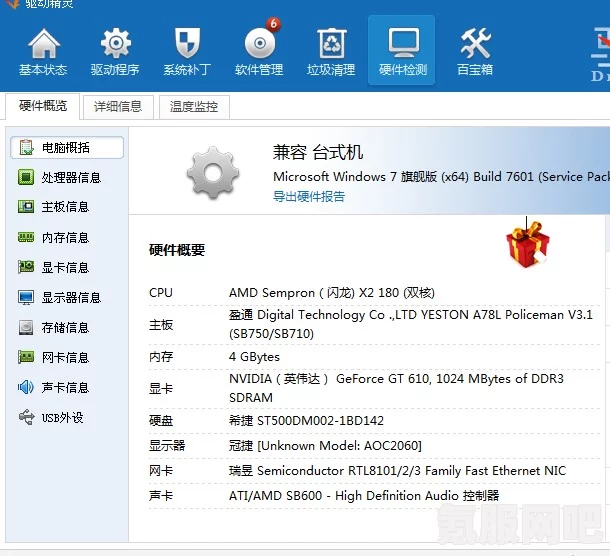Click the AOC2060 monitor value
The image size is (610, 556).
coord(325,446)
